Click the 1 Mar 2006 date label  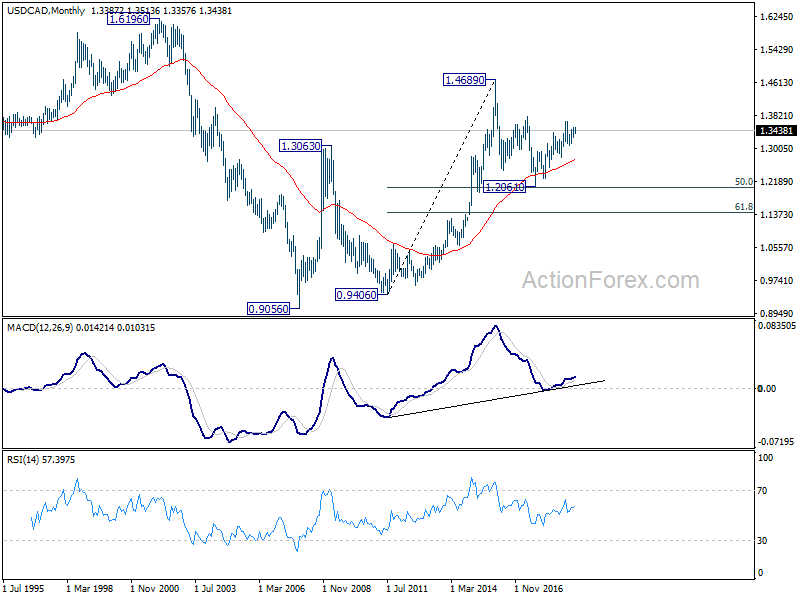pos(282,588)
